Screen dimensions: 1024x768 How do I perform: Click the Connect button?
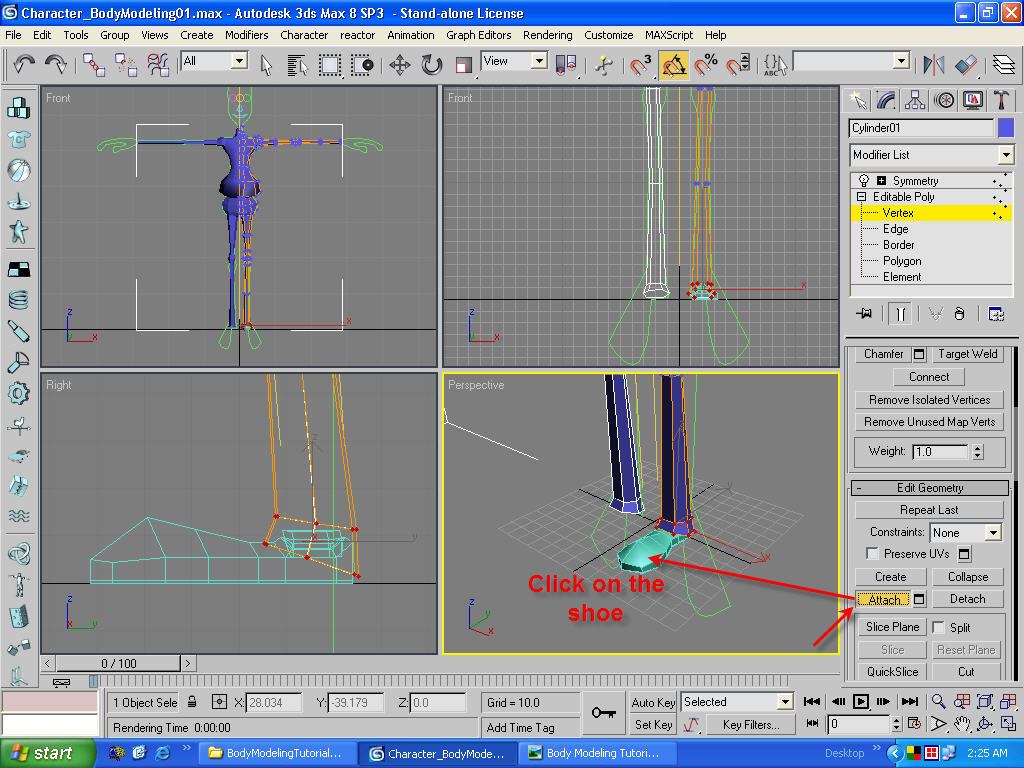(929, 377)
